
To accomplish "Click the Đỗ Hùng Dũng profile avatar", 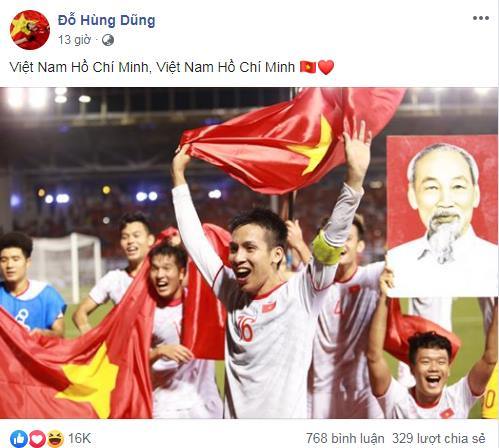I will (x=30, y=30).
